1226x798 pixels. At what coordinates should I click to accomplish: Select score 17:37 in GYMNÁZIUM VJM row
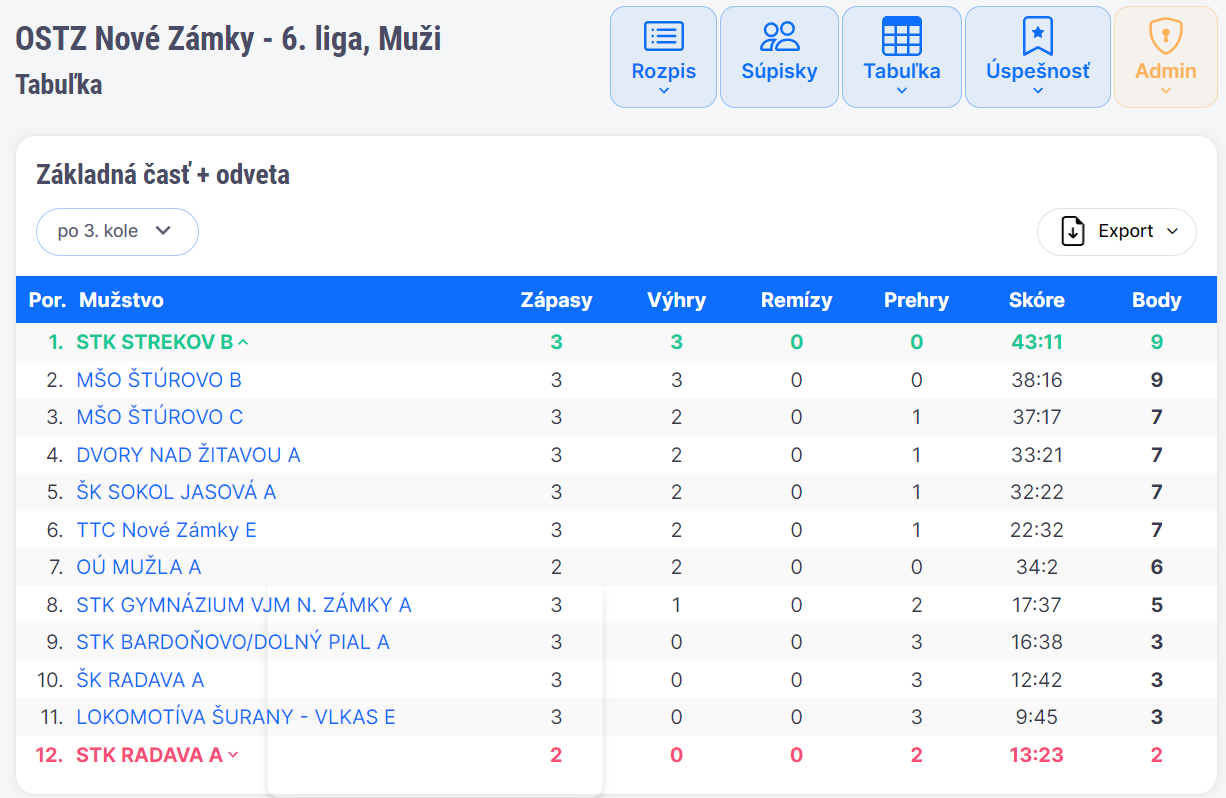[1037, 605]
